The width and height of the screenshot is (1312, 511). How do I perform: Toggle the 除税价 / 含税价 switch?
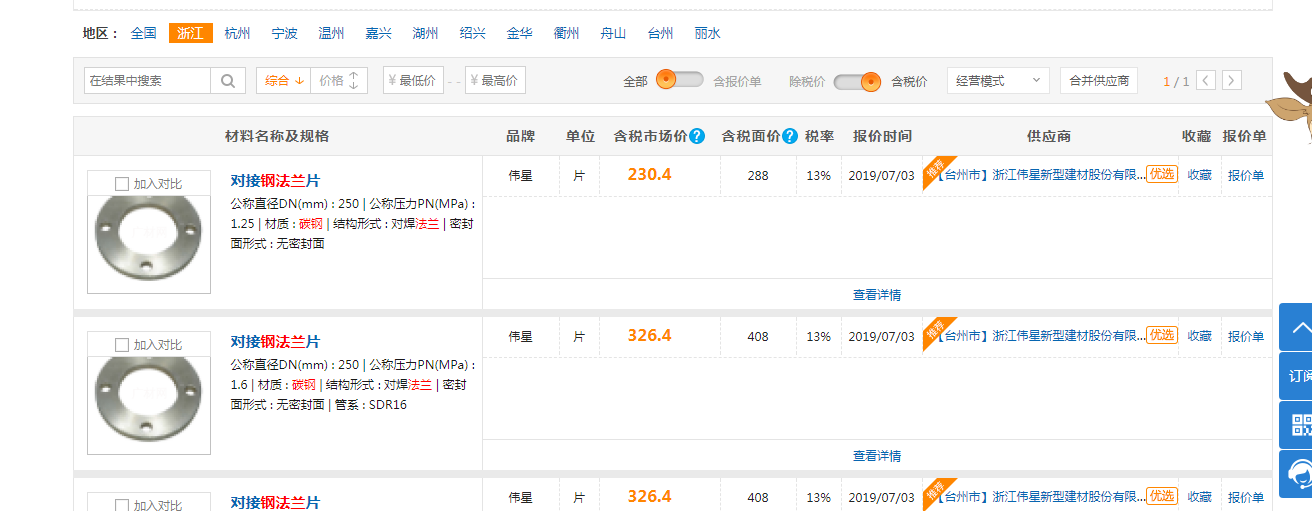pos(857,81)
